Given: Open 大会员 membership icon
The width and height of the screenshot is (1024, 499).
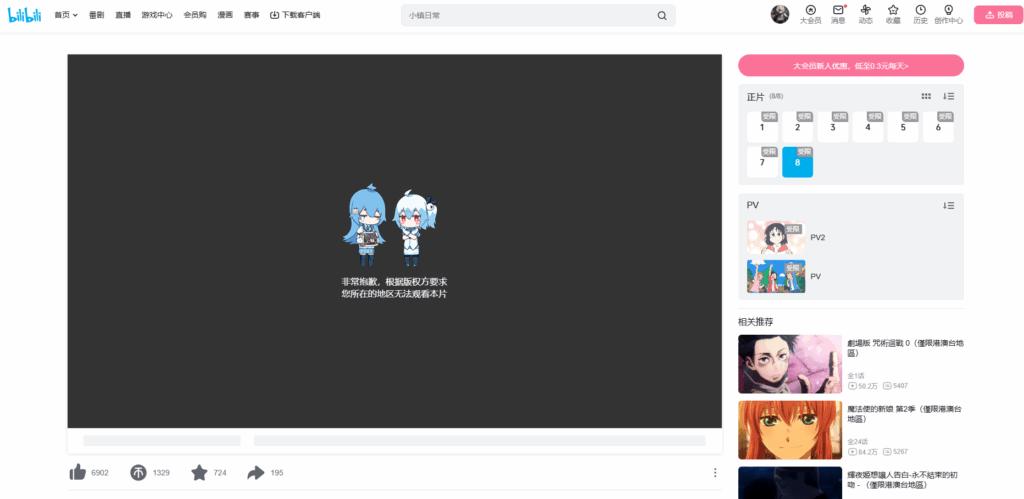Looking at the screenshot, I should pyautogui.click(x=810, y=14).
